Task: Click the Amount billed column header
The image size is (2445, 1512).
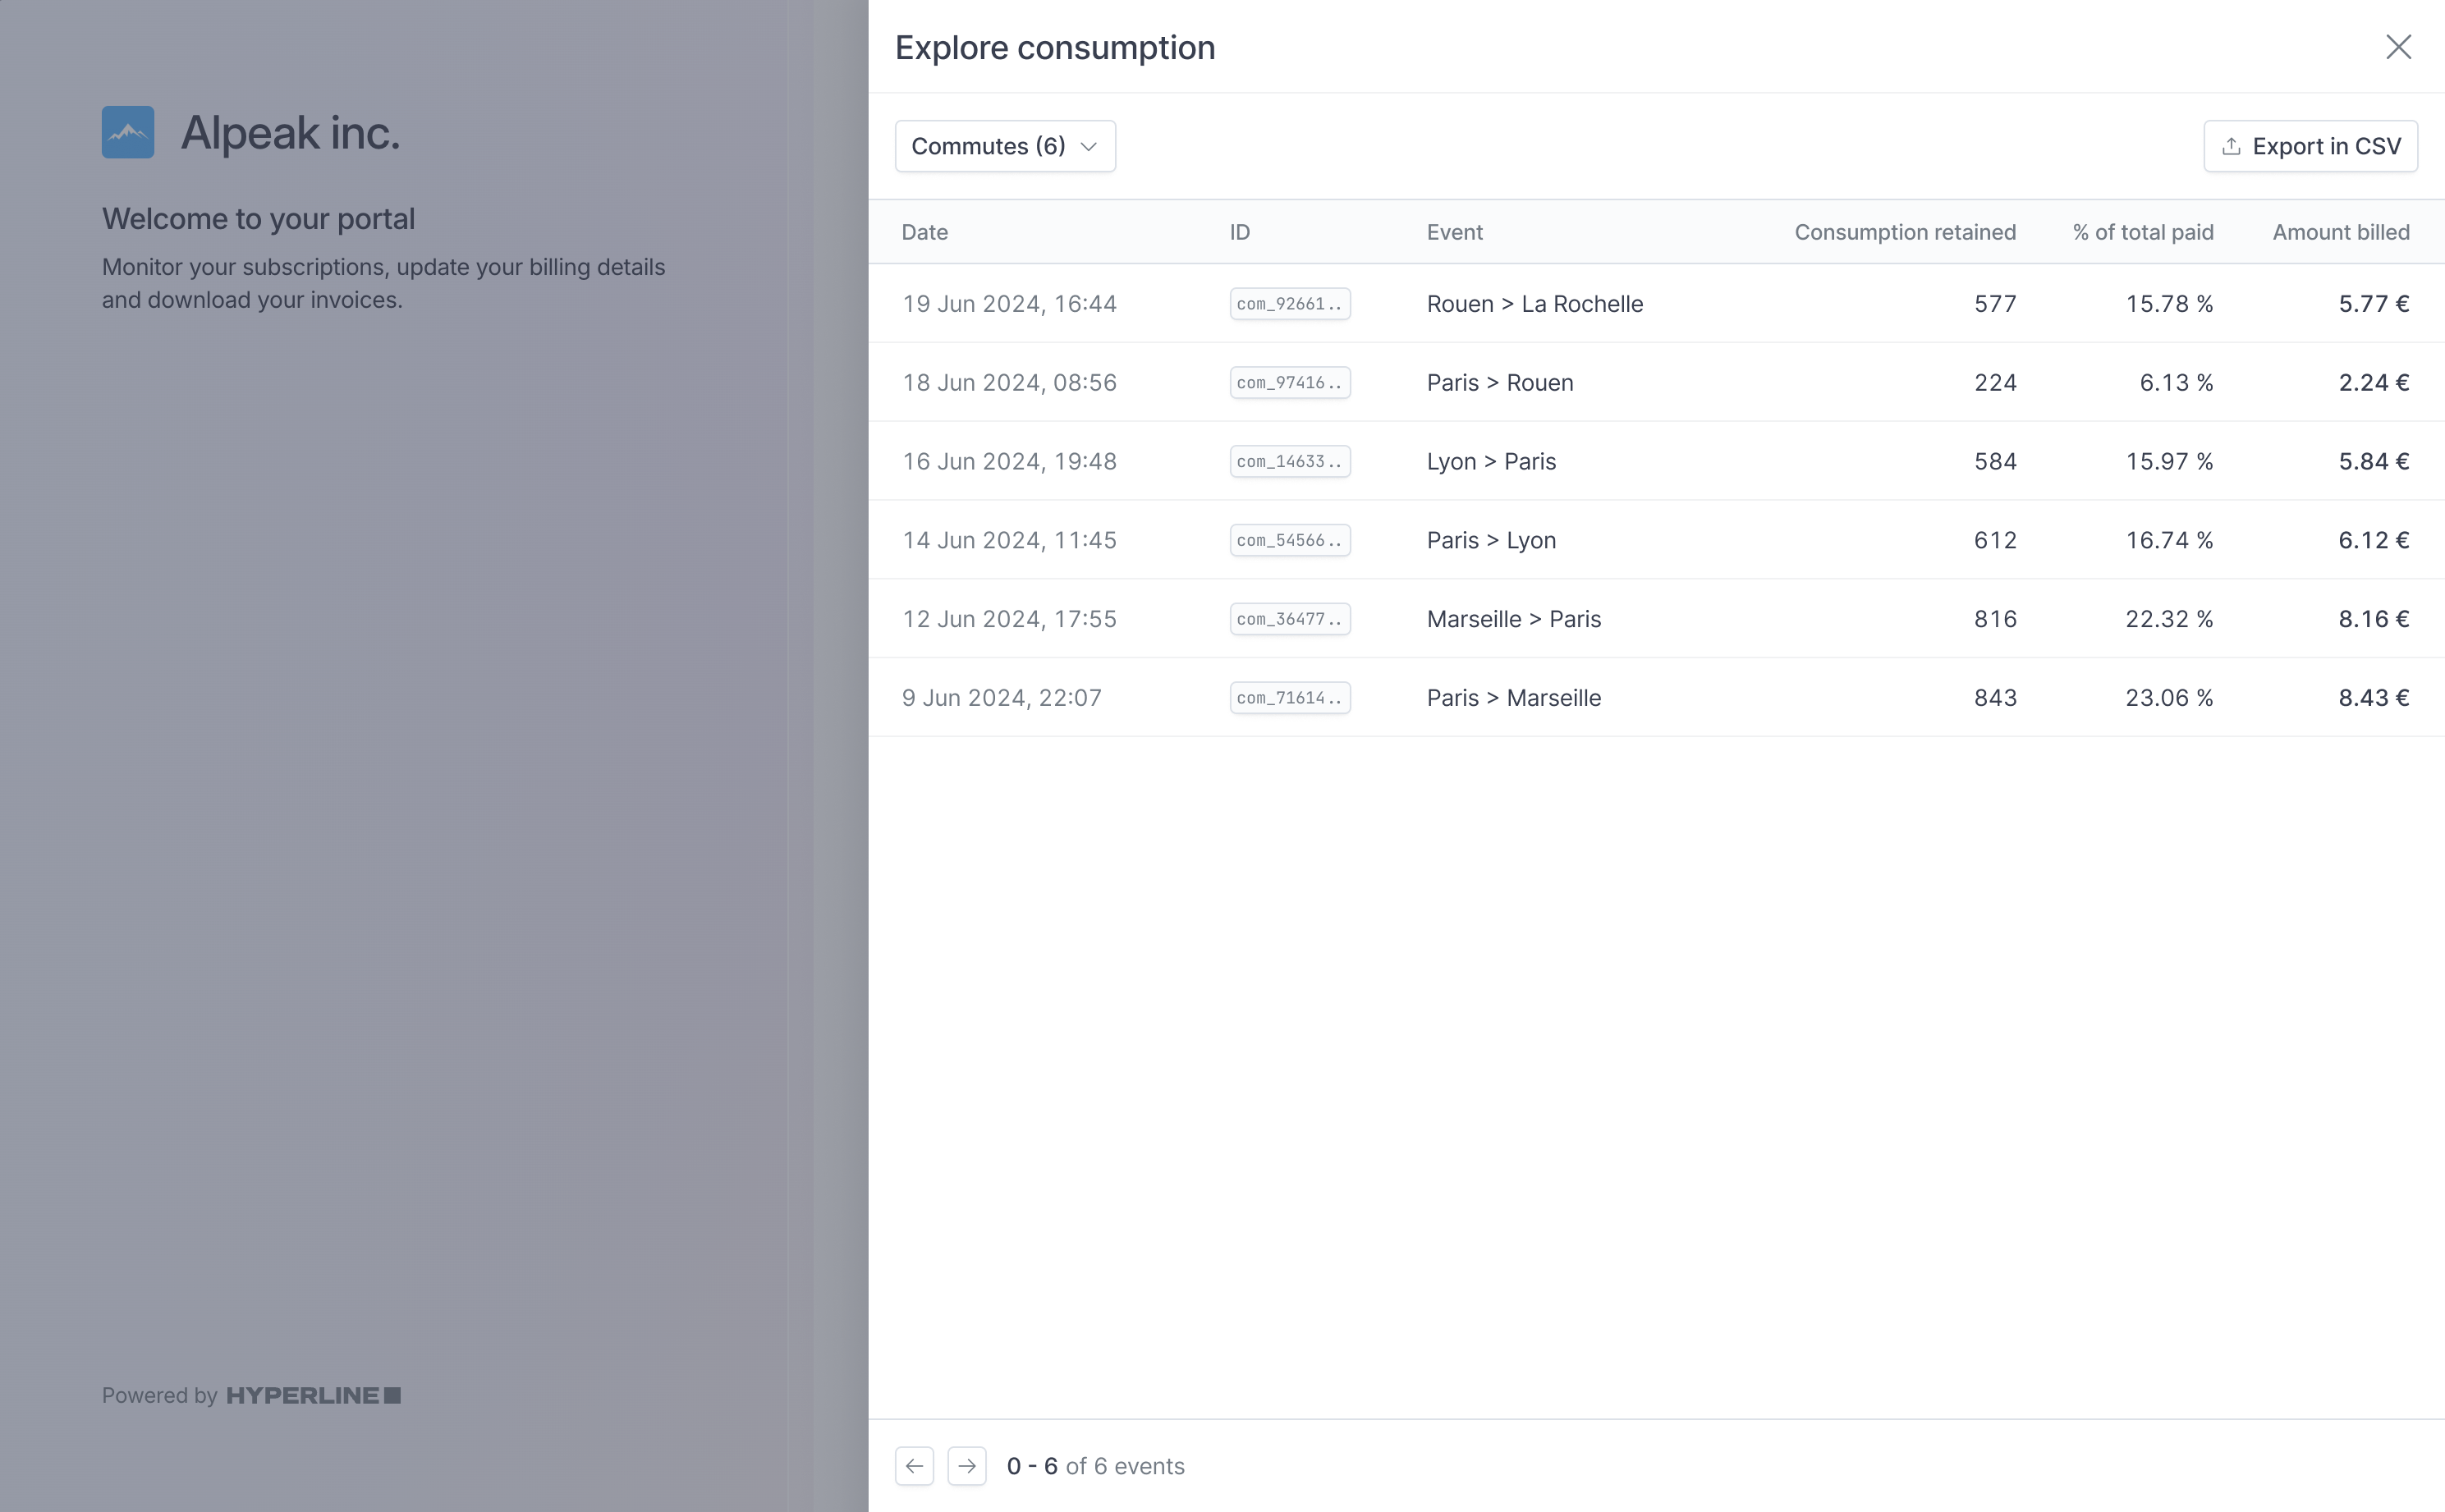Action: click(2340, 232)
